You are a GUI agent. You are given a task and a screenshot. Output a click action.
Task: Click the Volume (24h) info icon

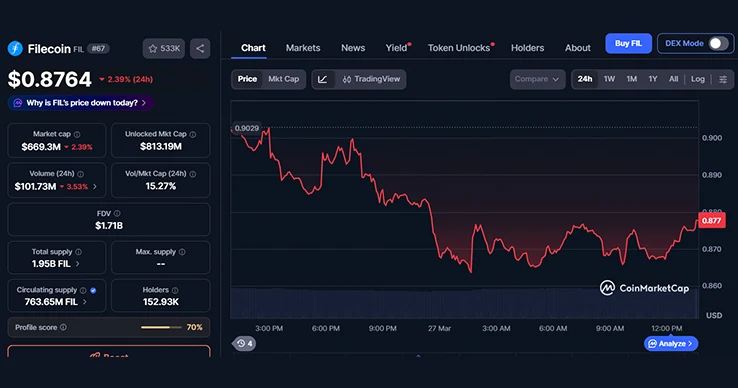[x=80, y=174]
